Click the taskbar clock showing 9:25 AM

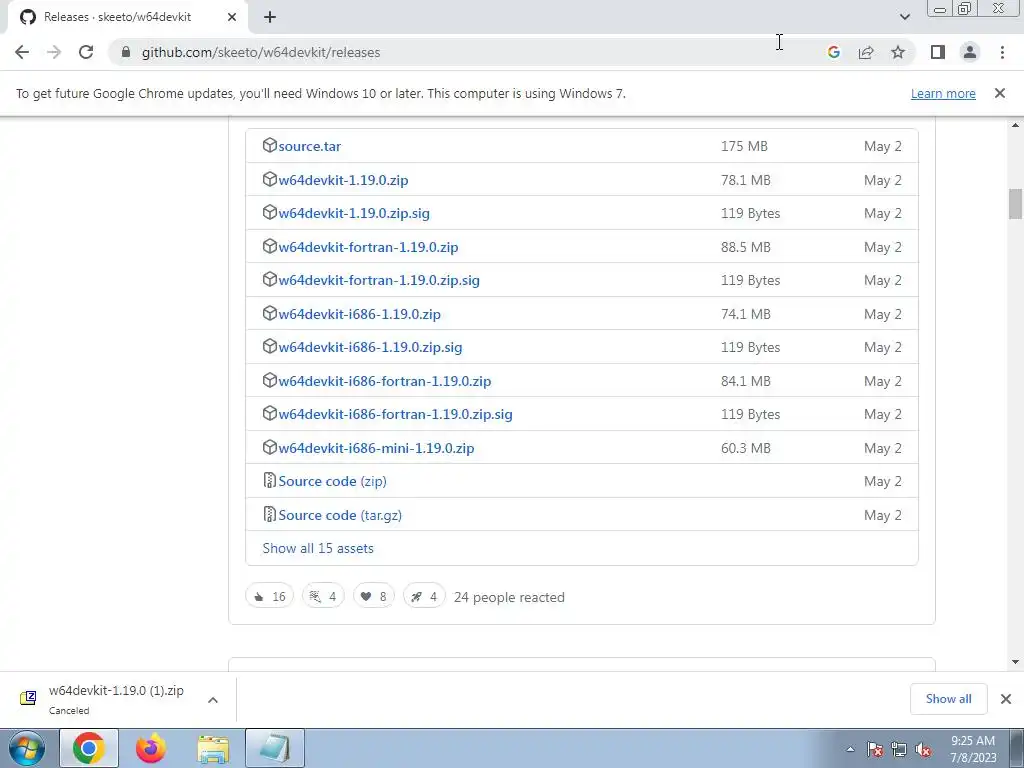click(x=973, y=749)
